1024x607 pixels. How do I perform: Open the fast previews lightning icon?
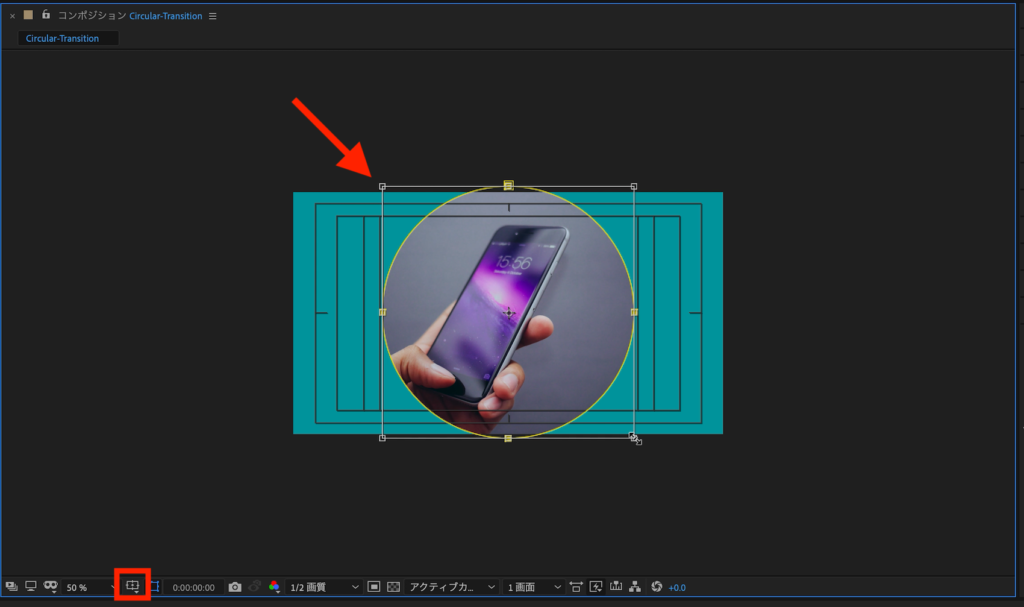pos(596,587)
